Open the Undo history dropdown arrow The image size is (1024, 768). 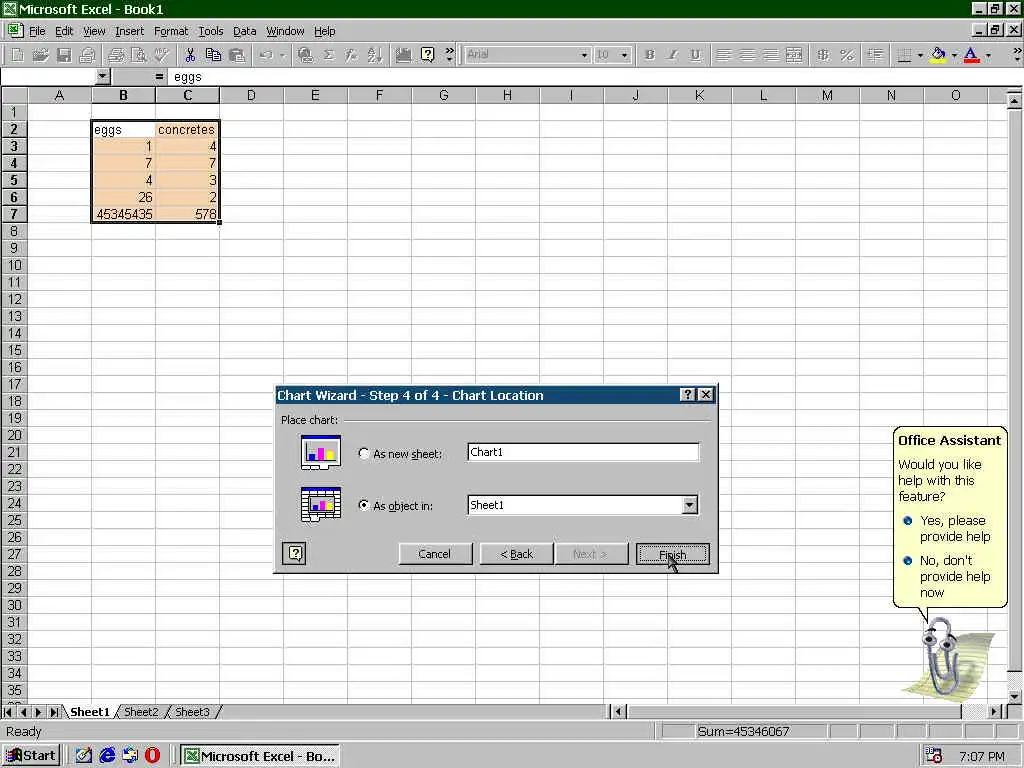point(282,56)
